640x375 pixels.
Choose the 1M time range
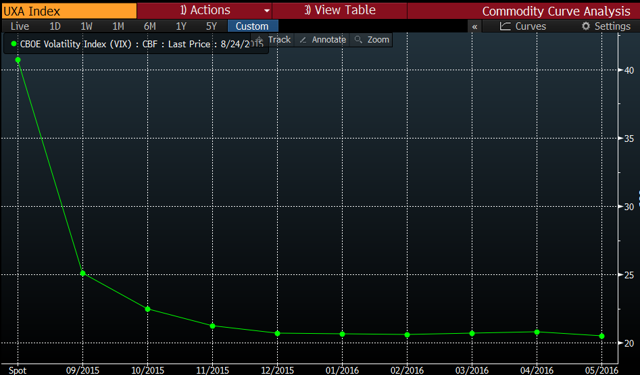click(x=118, y=26)
